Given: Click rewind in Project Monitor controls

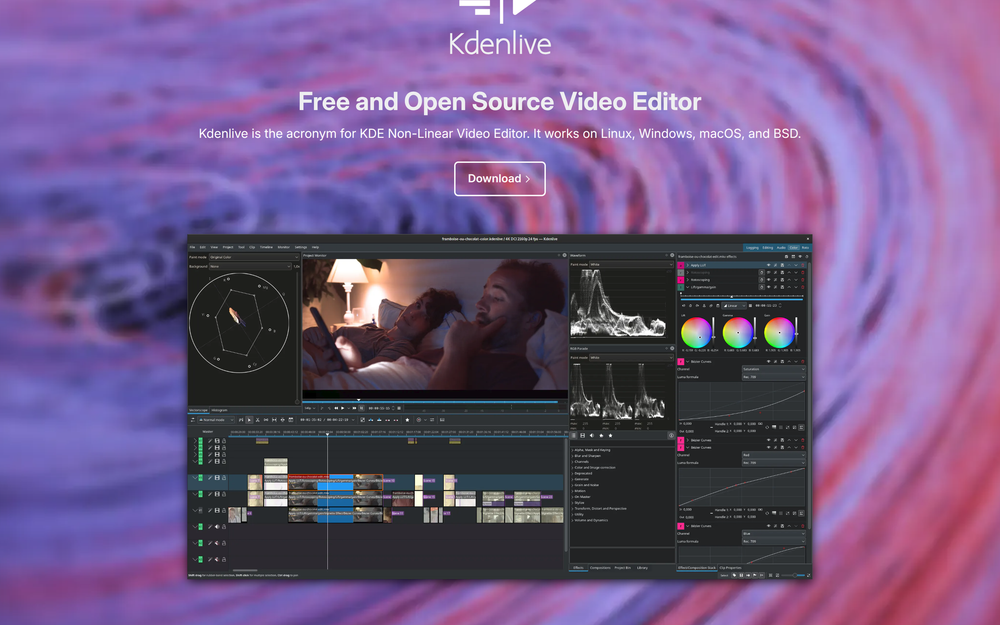Looking at the screenshot, I should (336, 408).
